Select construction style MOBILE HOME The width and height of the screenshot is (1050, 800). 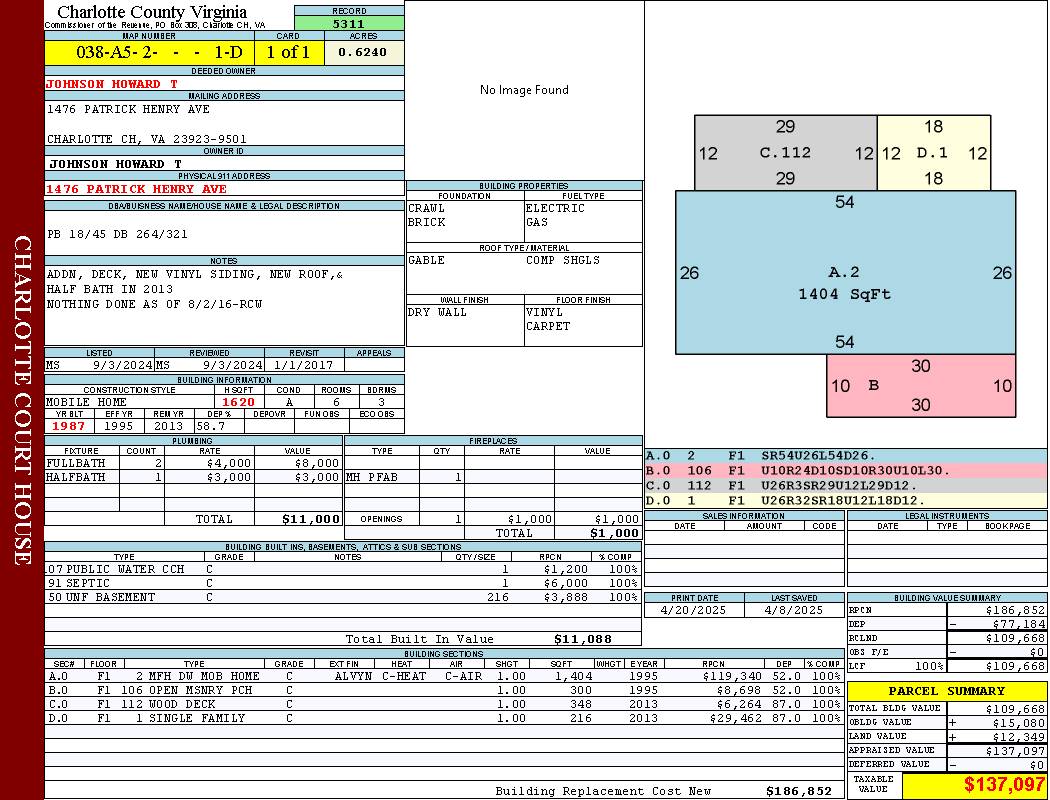point(86,402)
